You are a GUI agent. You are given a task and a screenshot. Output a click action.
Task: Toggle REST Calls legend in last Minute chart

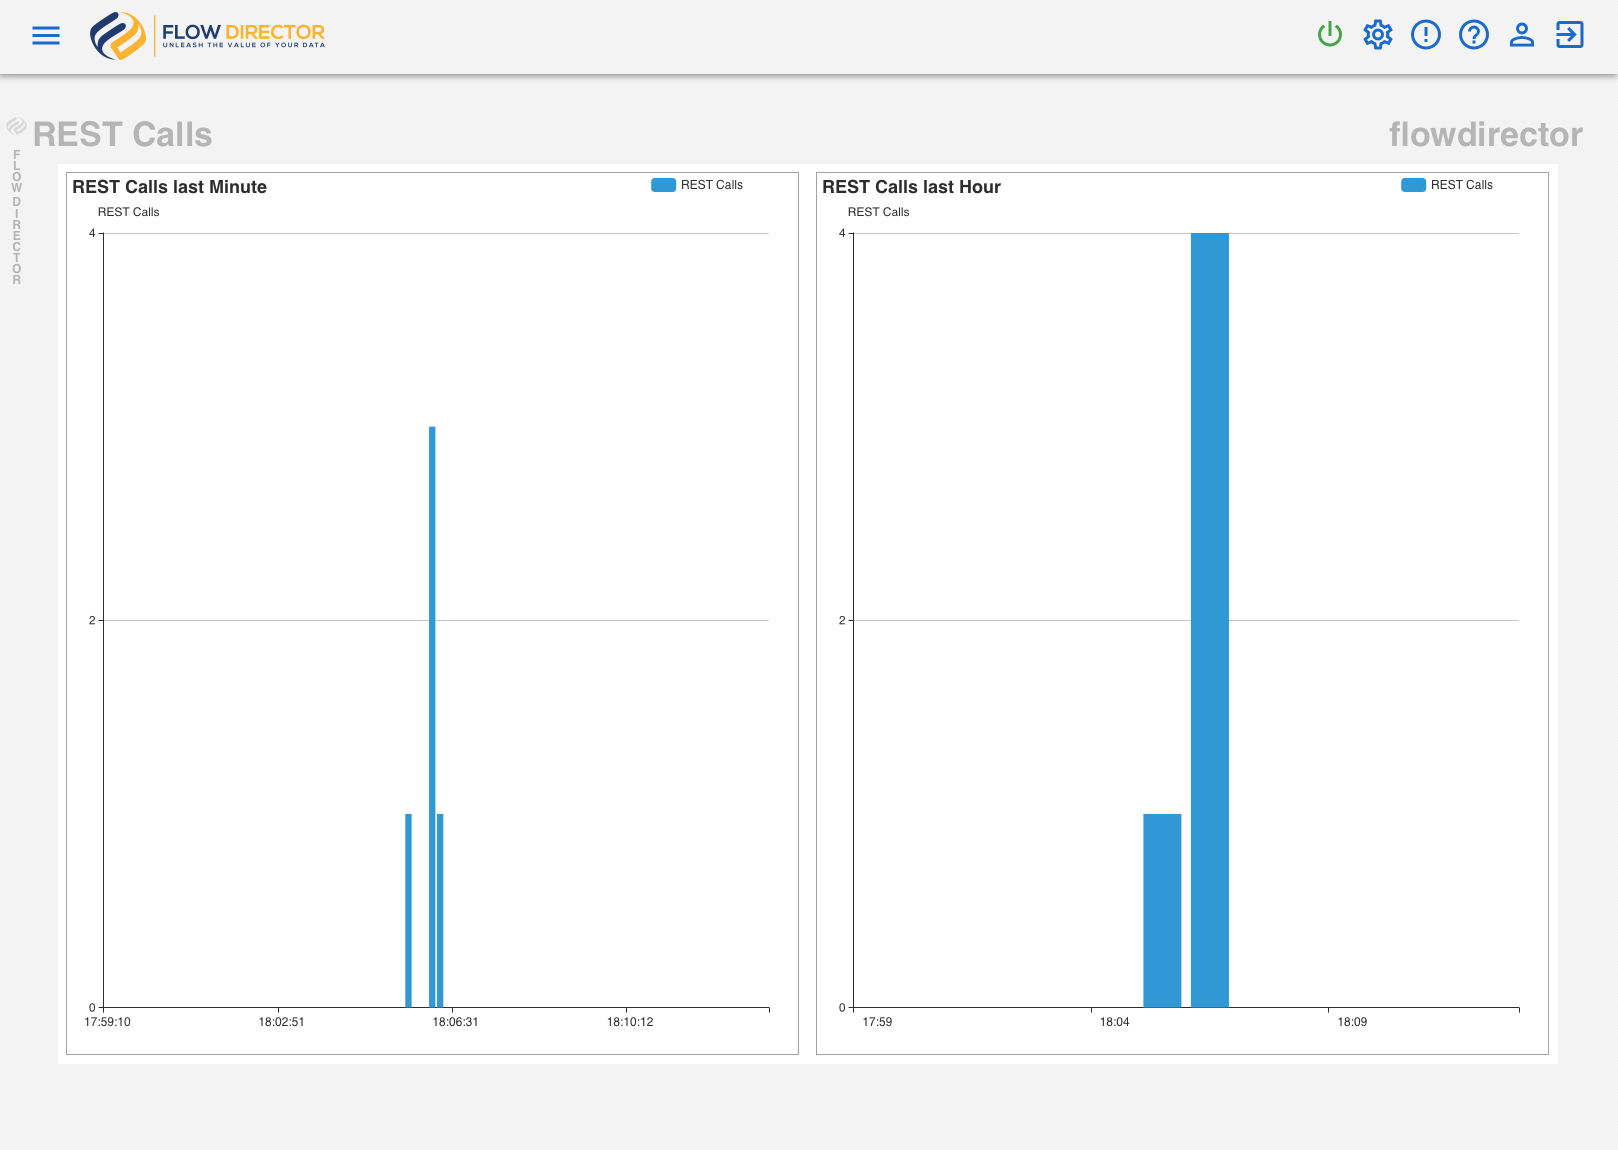(x=711, y=185)
